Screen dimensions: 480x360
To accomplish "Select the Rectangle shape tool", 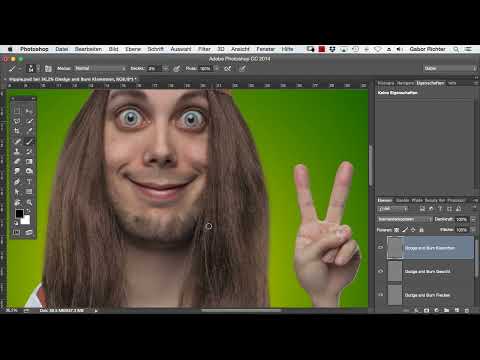I will pyautogui.click(x=29, y=192).
